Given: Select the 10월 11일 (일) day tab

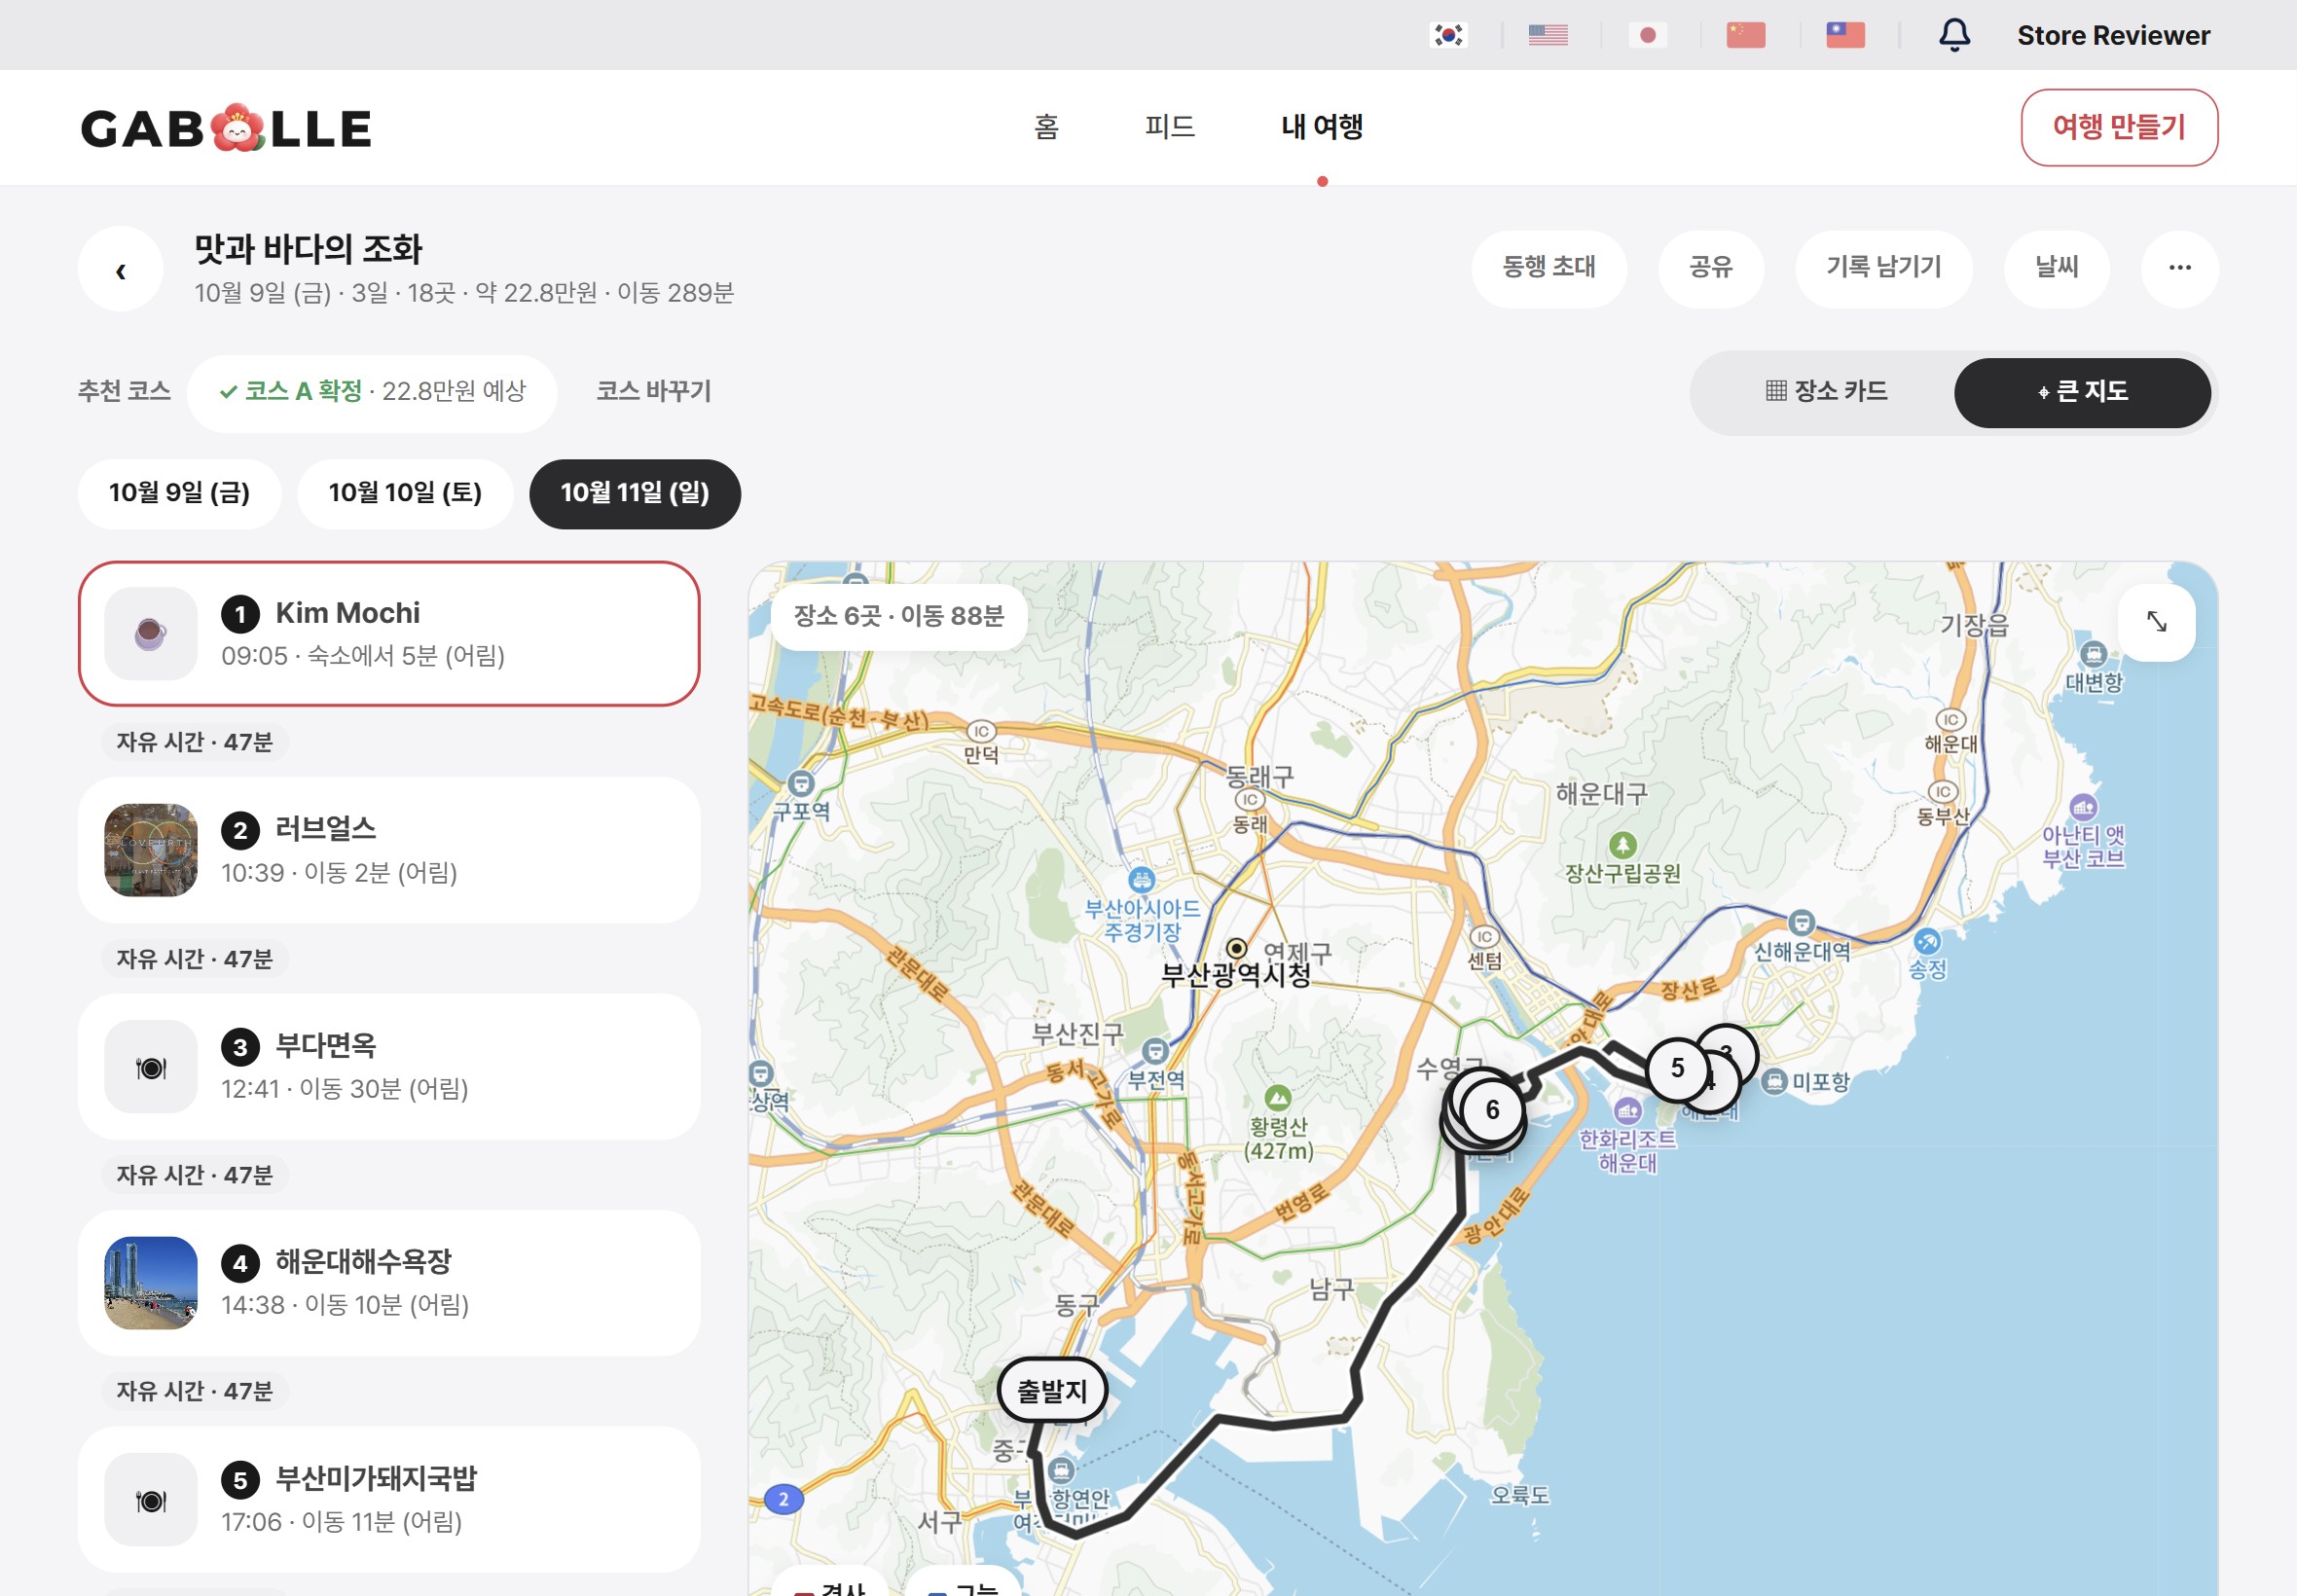Looking at the screenshot, I should coord(635,493).
